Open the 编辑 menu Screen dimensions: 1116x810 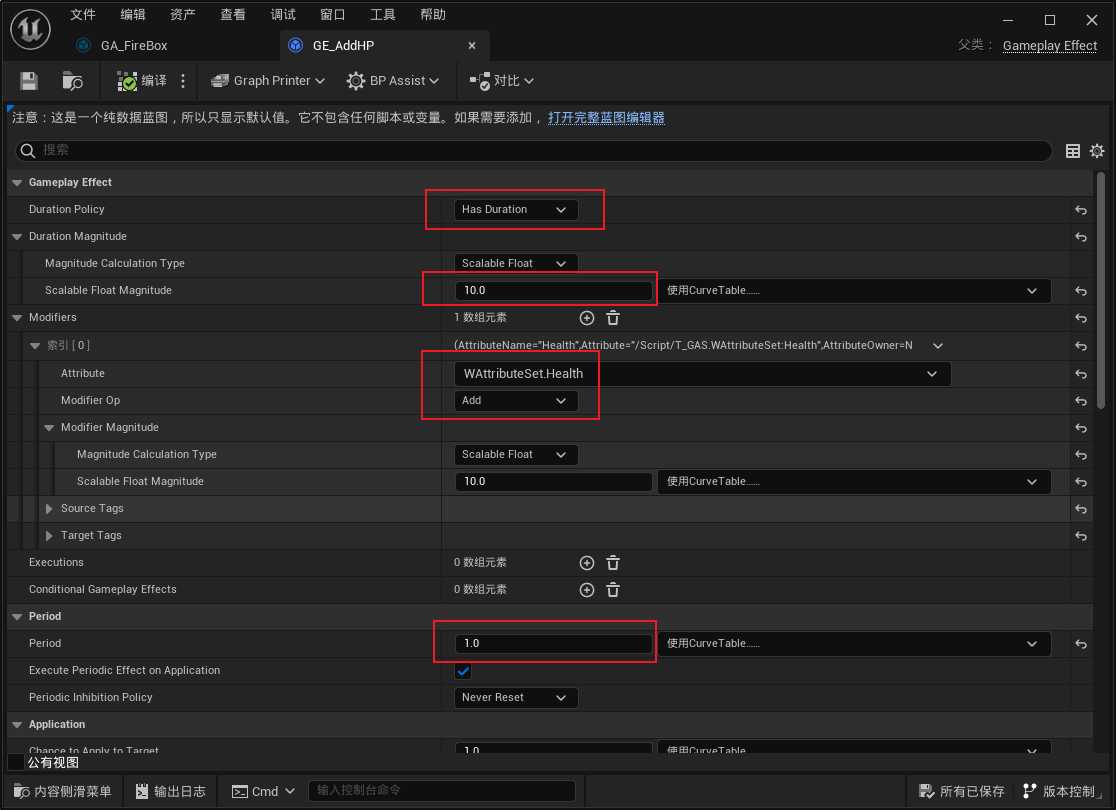[x=133, y=15]
